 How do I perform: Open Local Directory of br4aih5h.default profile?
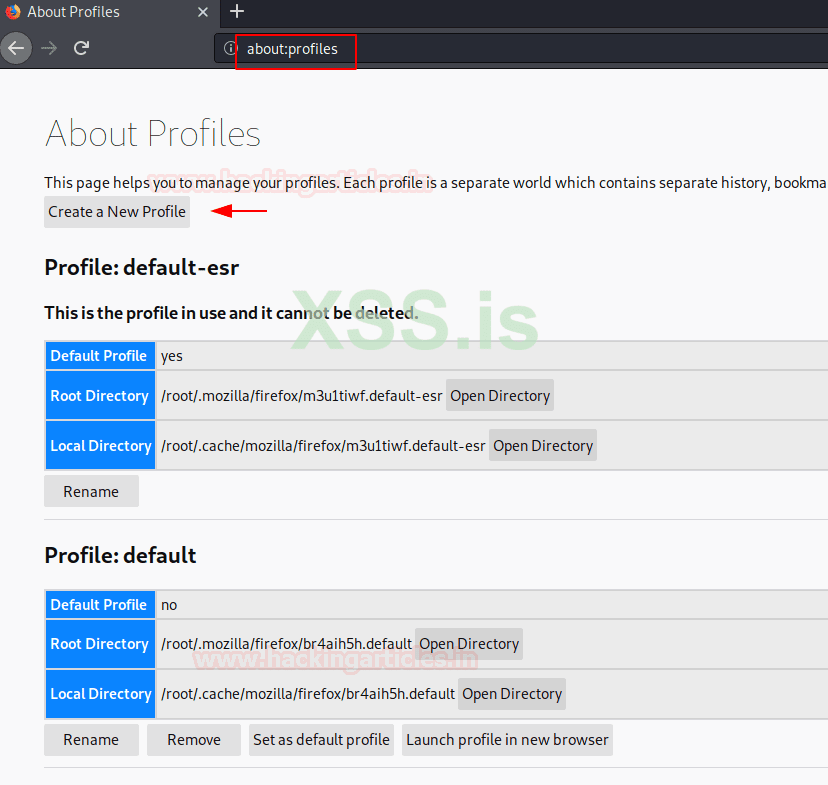pos(512,694)
